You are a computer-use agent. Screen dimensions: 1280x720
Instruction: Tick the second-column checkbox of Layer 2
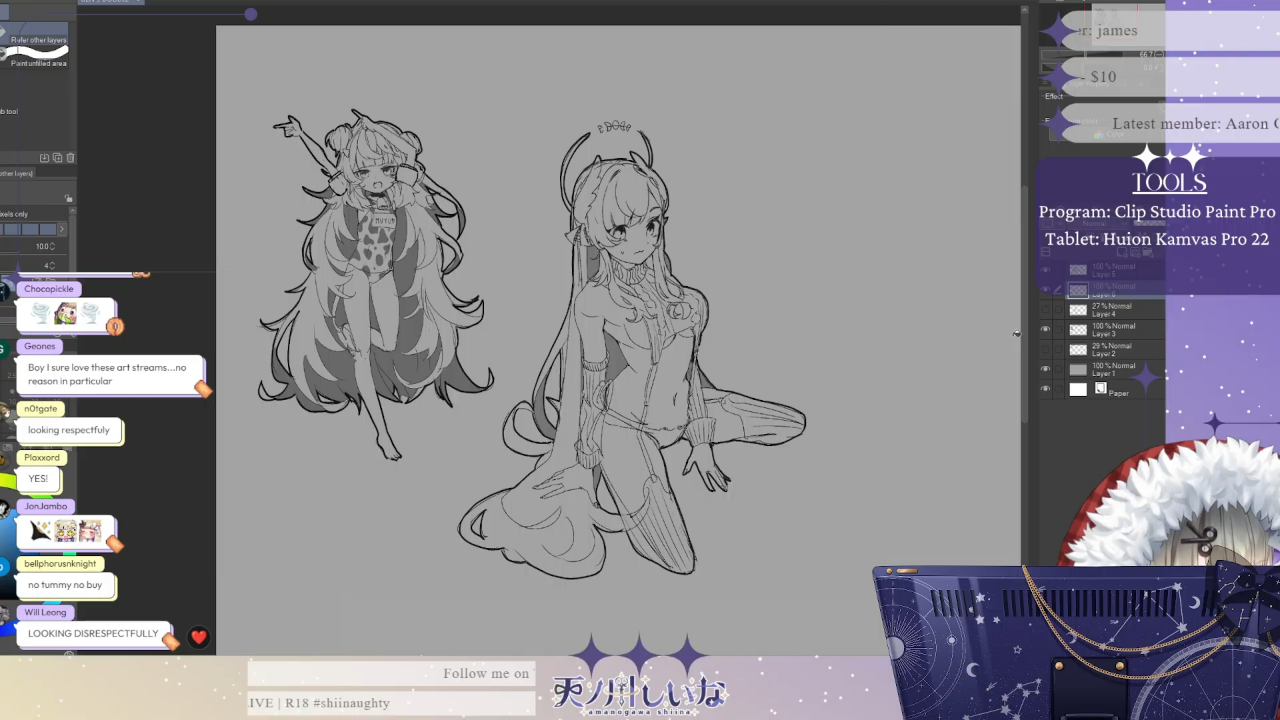pos(1059,350)
